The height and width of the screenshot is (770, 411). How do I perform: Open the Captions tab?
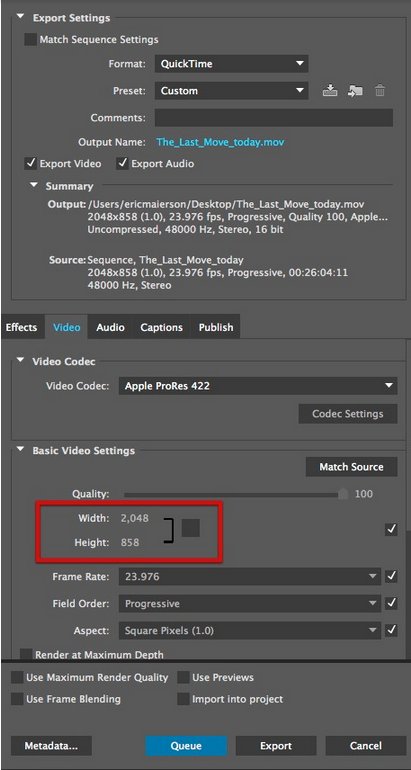(162, 327)
